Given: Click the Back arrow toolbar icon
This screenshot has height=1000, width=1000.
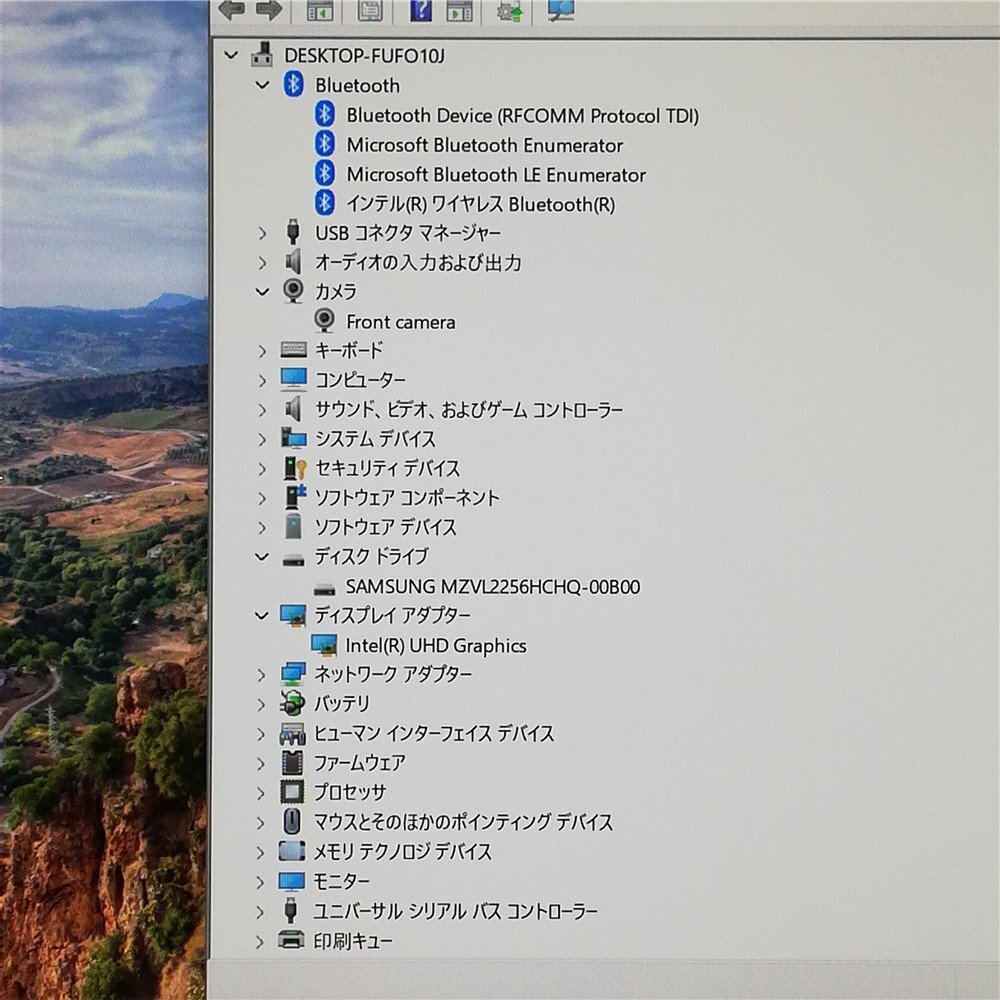Looking at the screenshot, I should [x=231, y=10].
